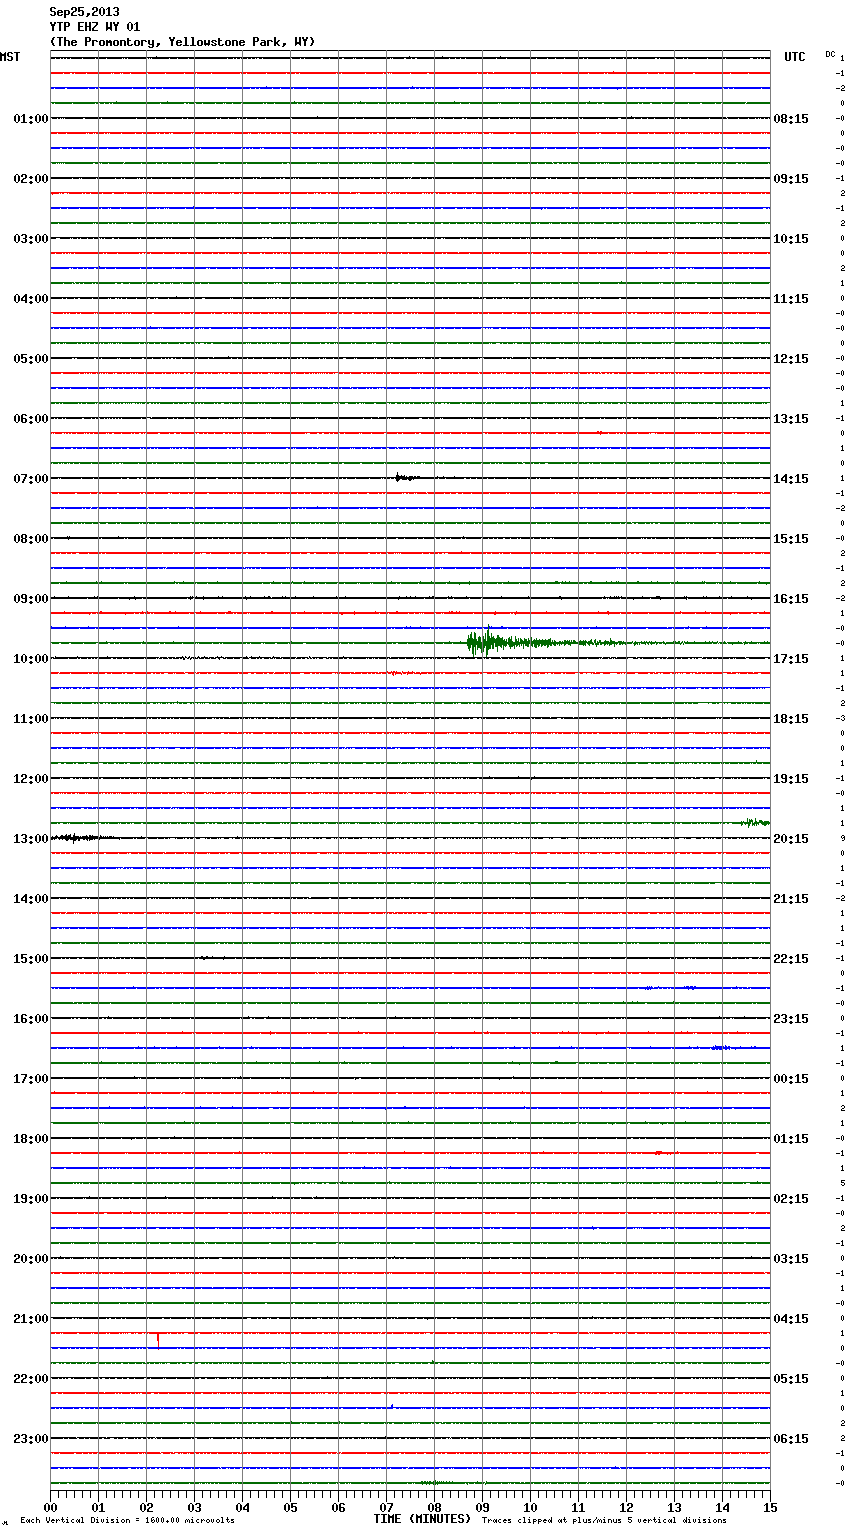Click the 23:15 UTC time label
850x1534 pixels.
[x=791, y=1019]
